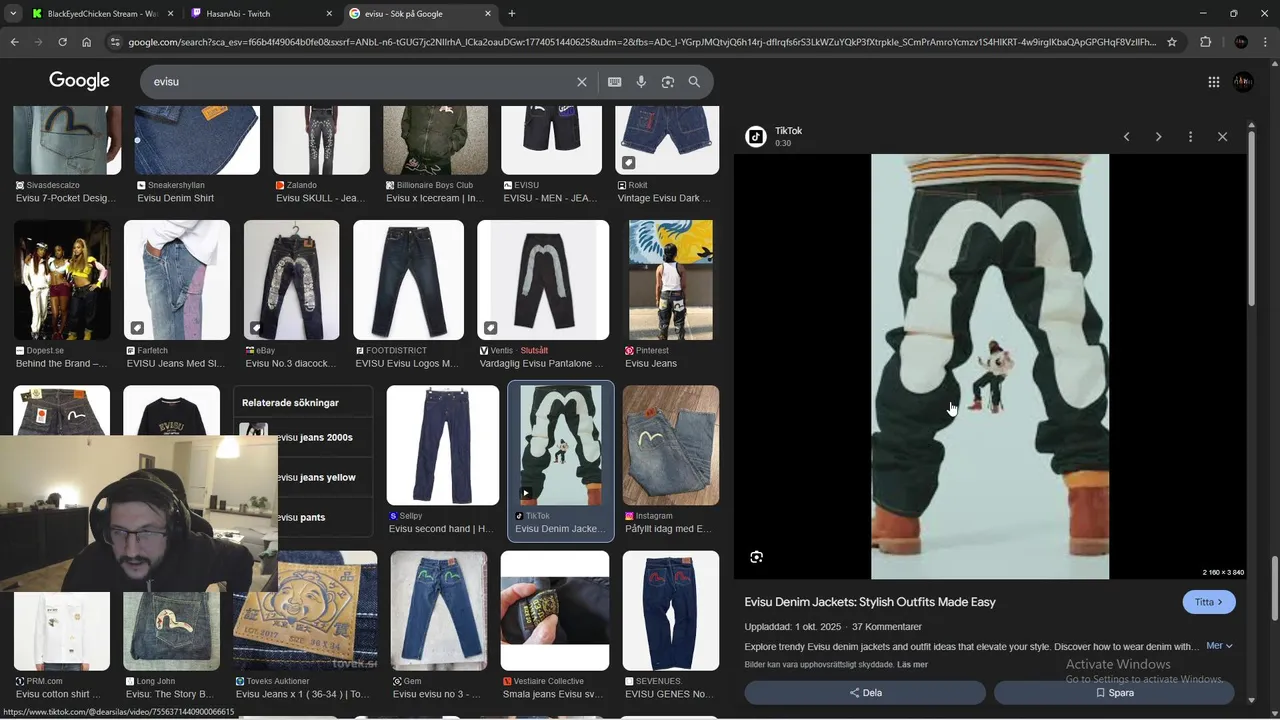1280x720 pixels.
Task: Open the Chrome three-dot menu
Action: (x=1265, y=42)
